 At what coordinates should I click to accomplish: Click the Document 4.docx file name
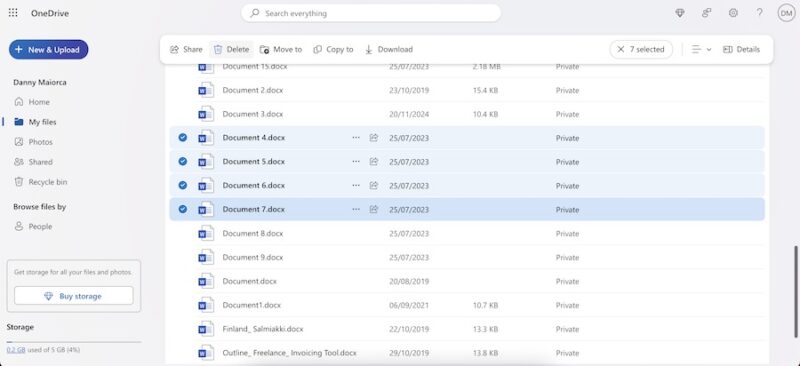tap(254, 138)
